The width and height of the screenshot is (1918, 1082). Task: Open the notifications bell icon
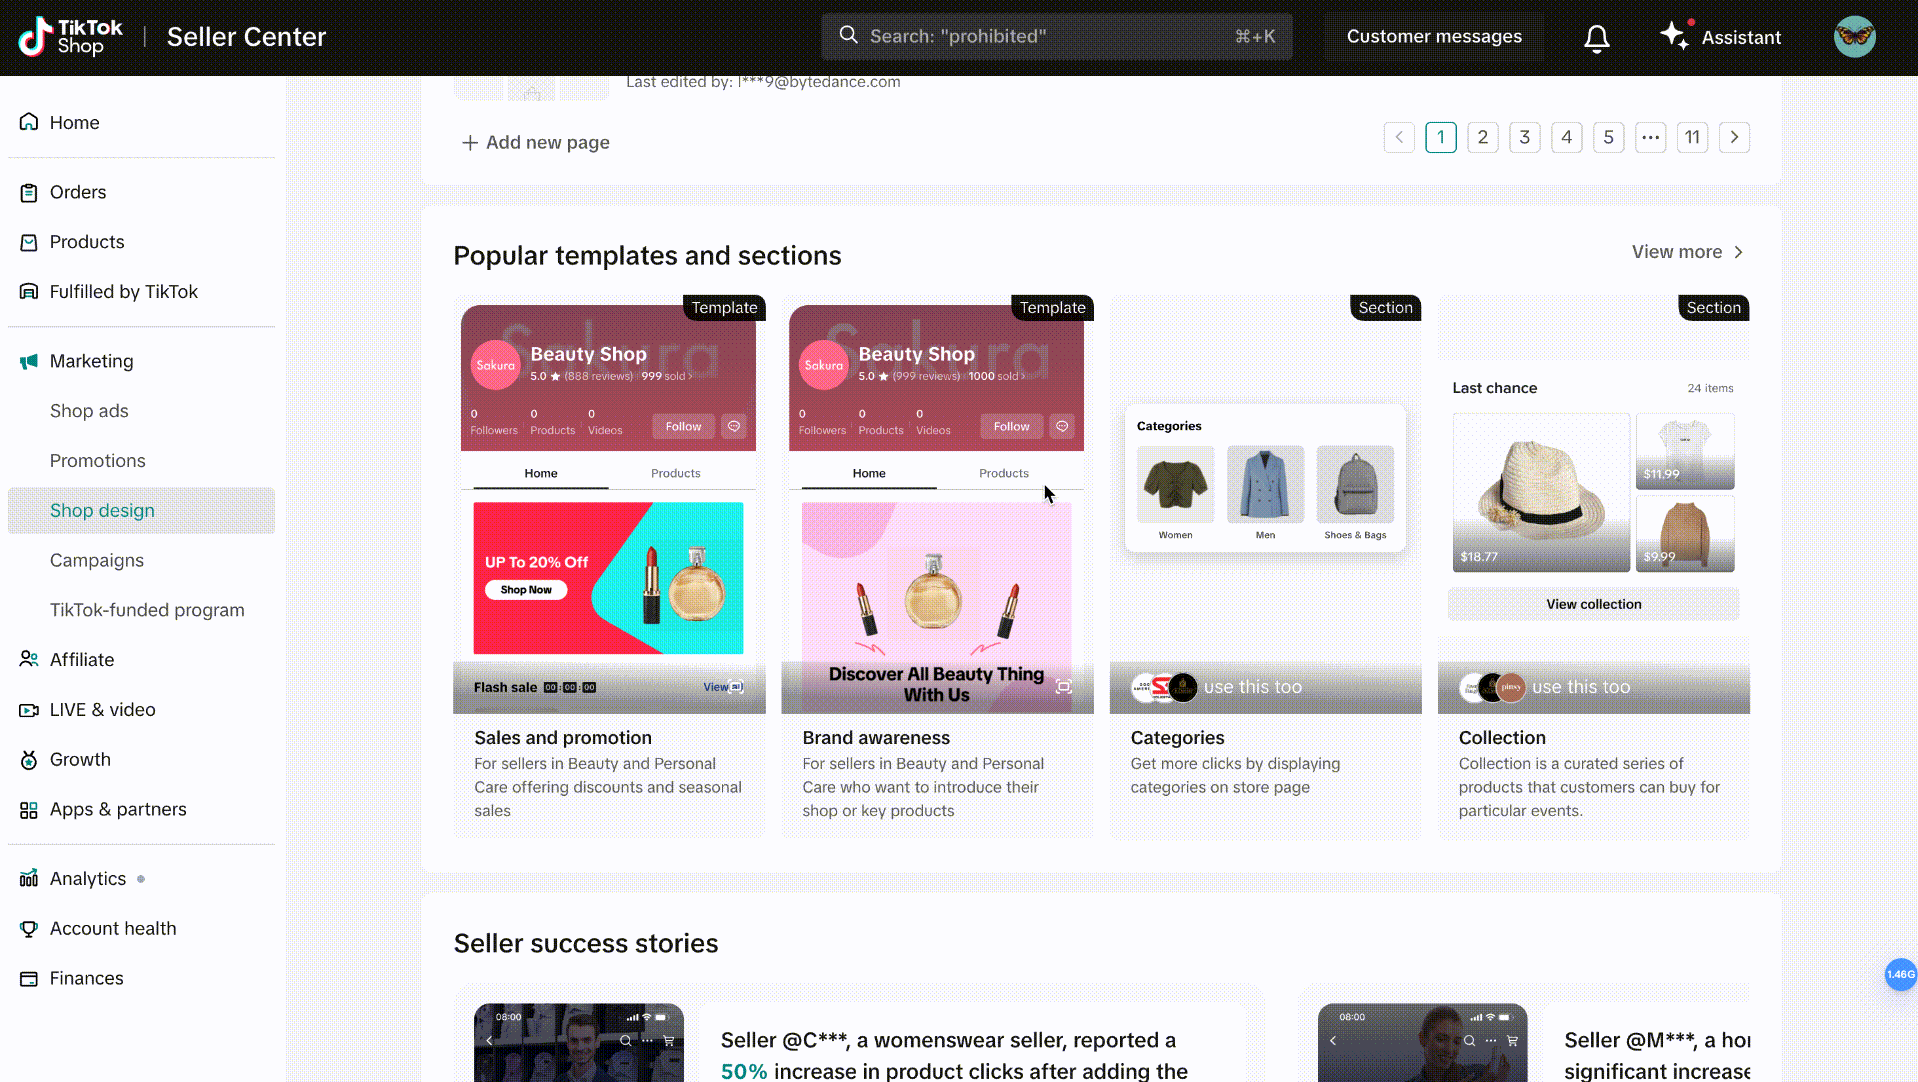click(x=1596, y=38)
